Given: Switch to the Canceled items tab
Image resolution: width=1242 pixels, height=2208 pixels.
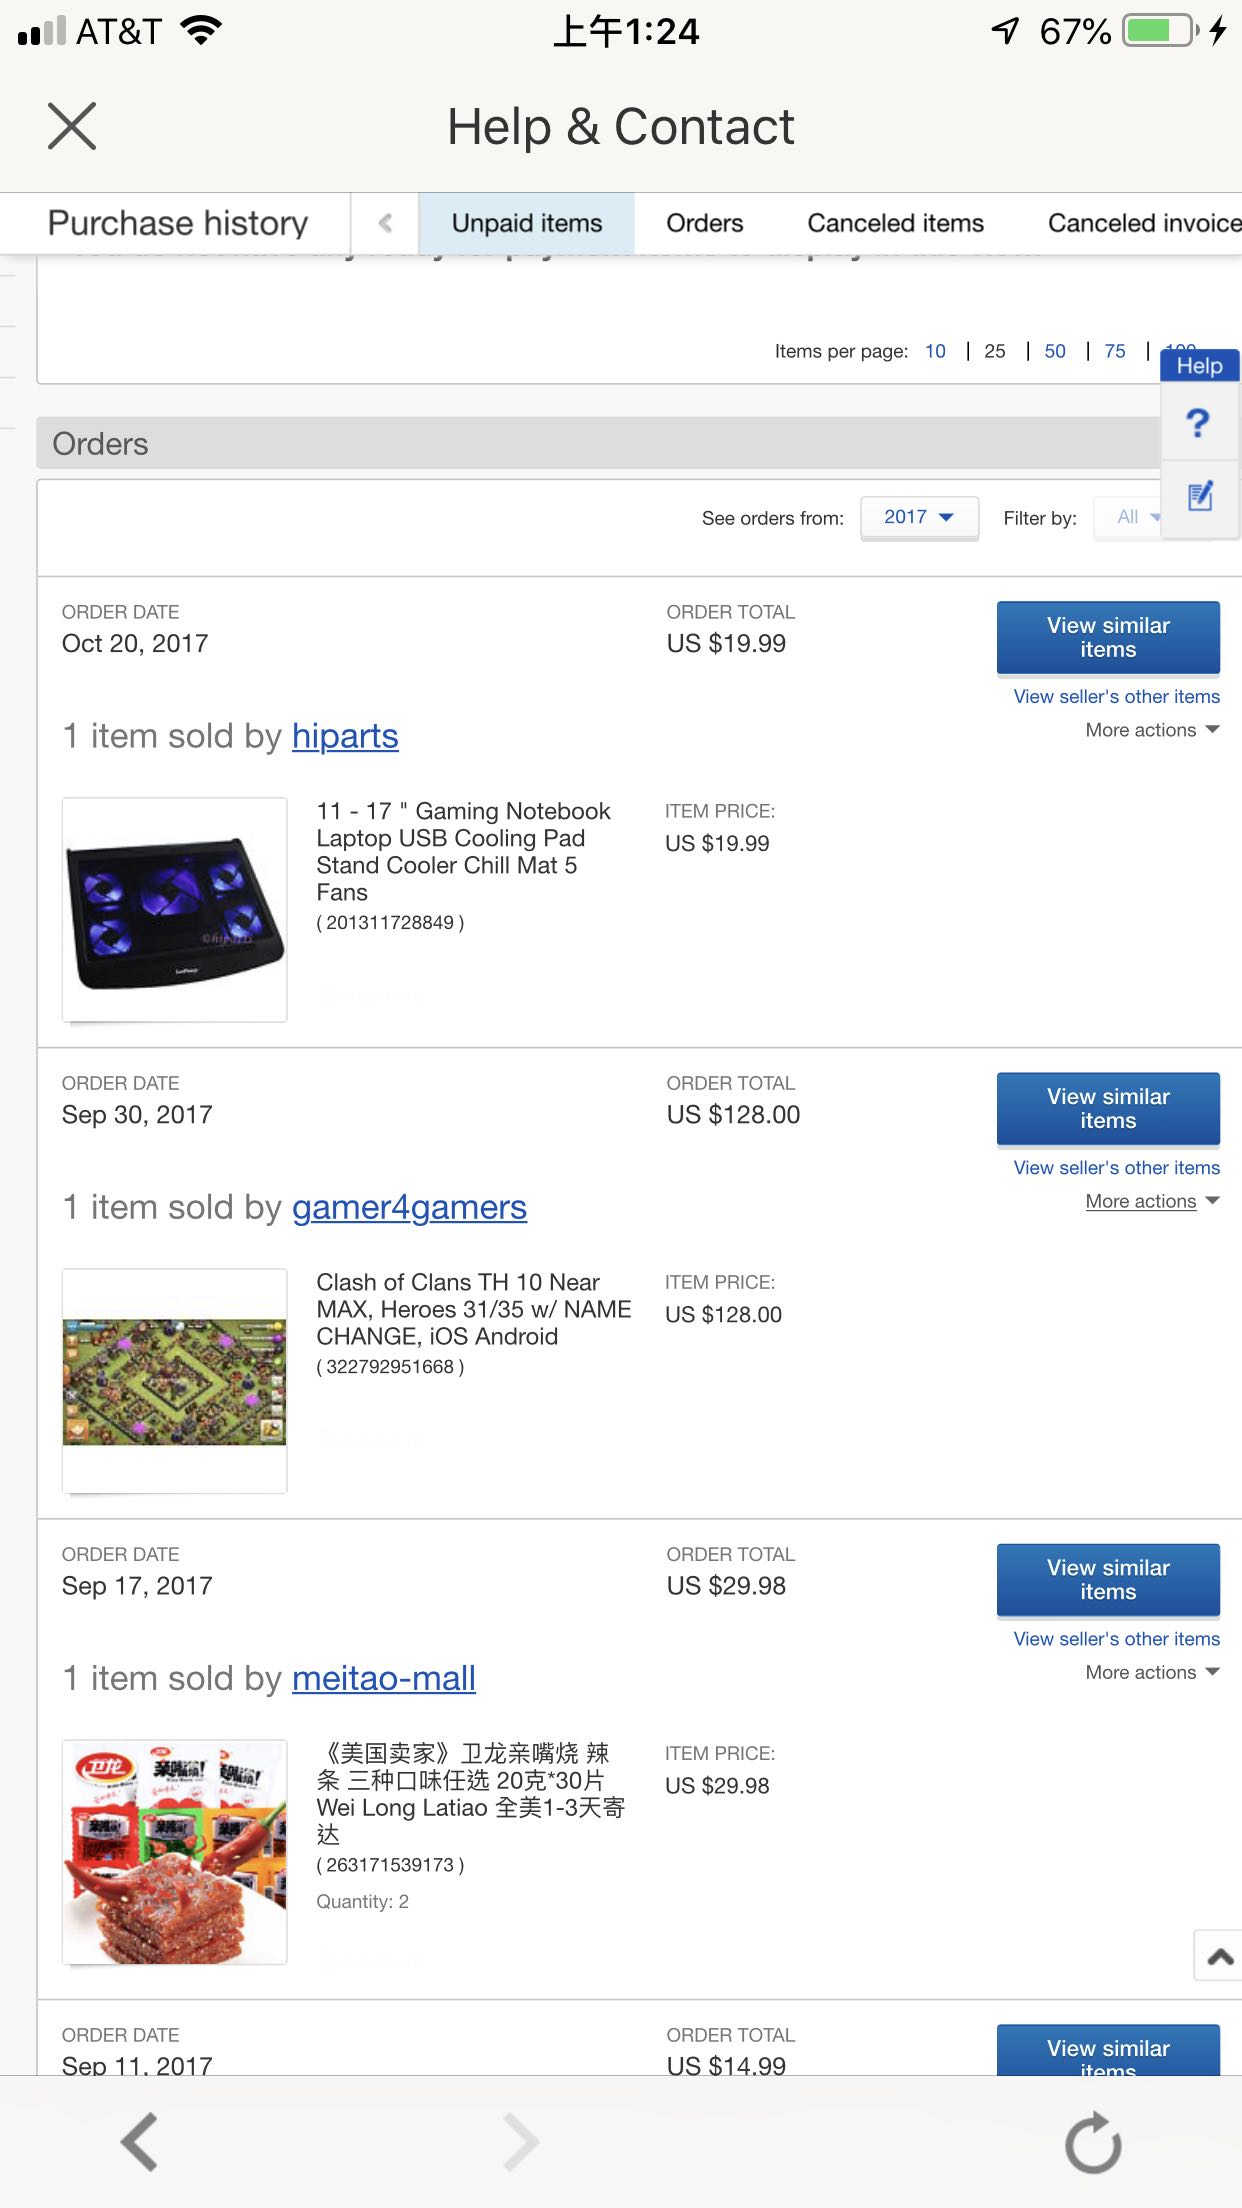Looking at the screenshot, I should [895, 223].
